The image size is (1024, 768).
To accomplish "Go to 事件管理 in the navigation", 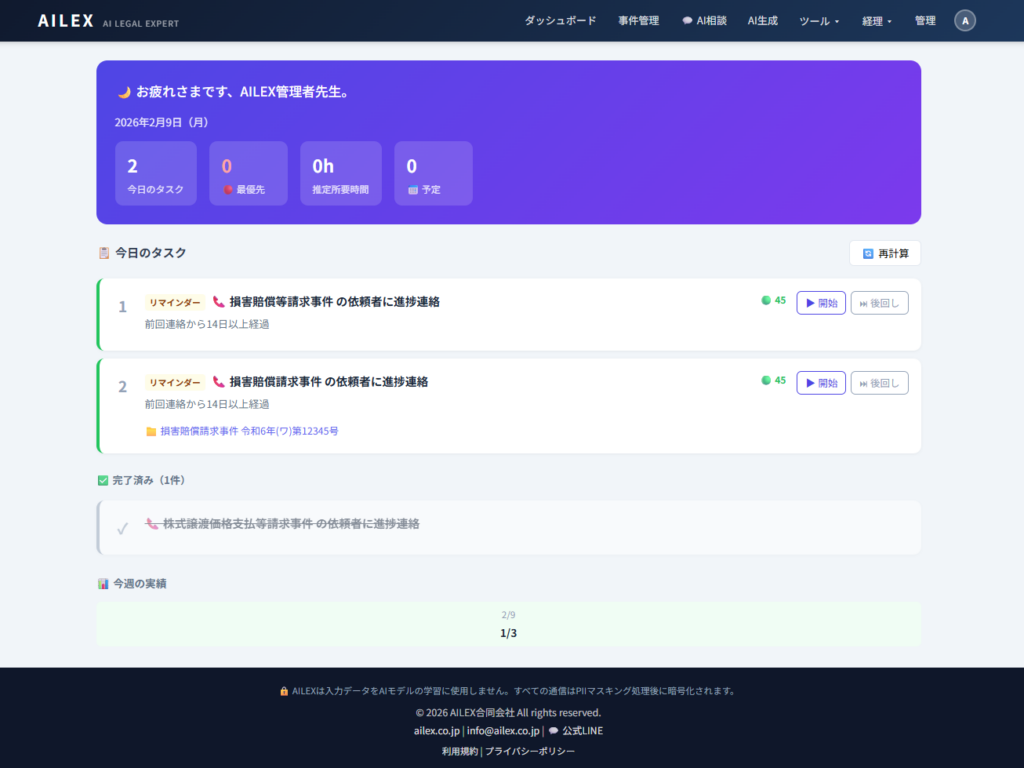I will 638,21.
